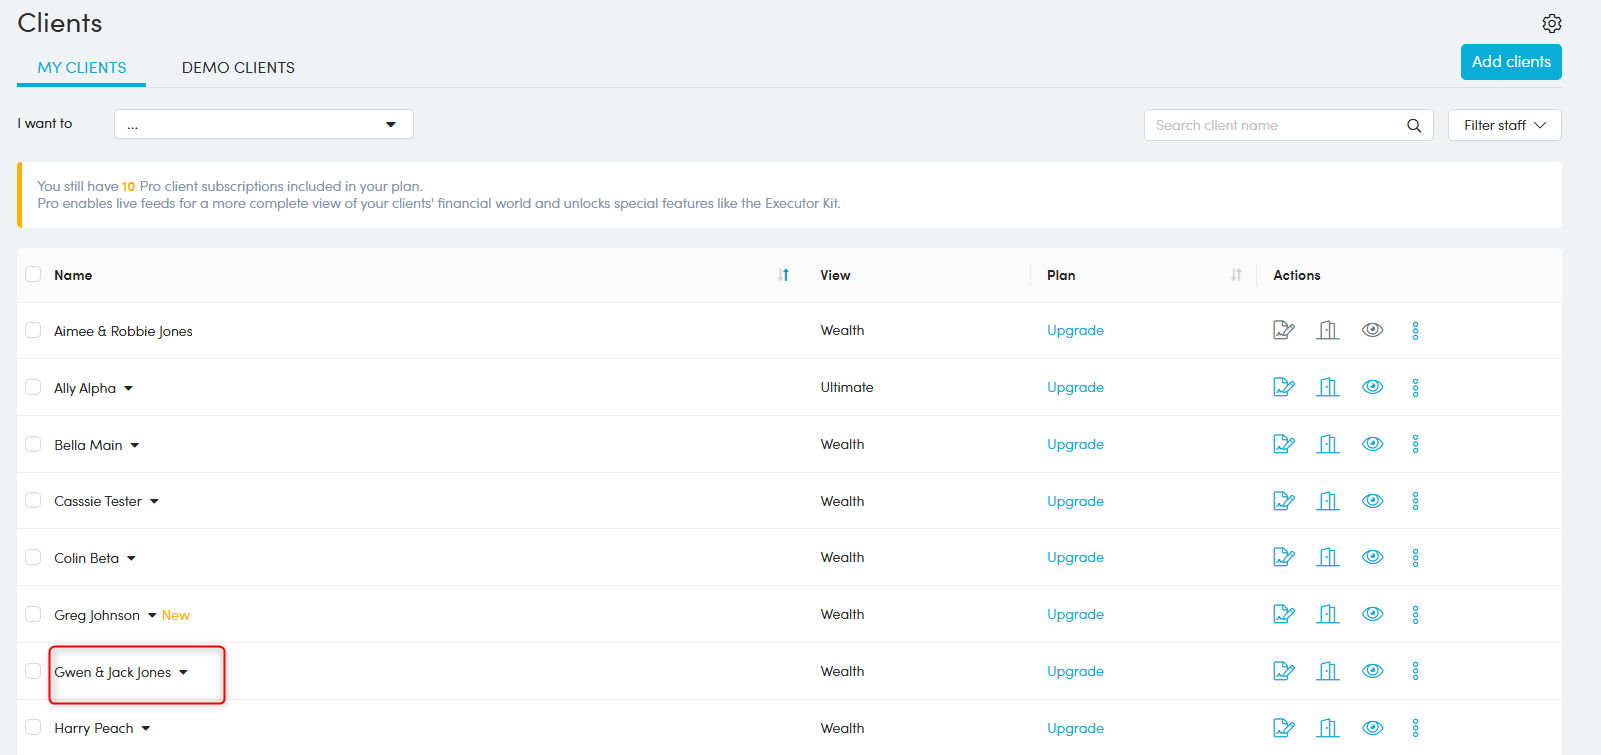Click the edit icon for Aimee & Robbie Jones

(x=1284, y=330)
